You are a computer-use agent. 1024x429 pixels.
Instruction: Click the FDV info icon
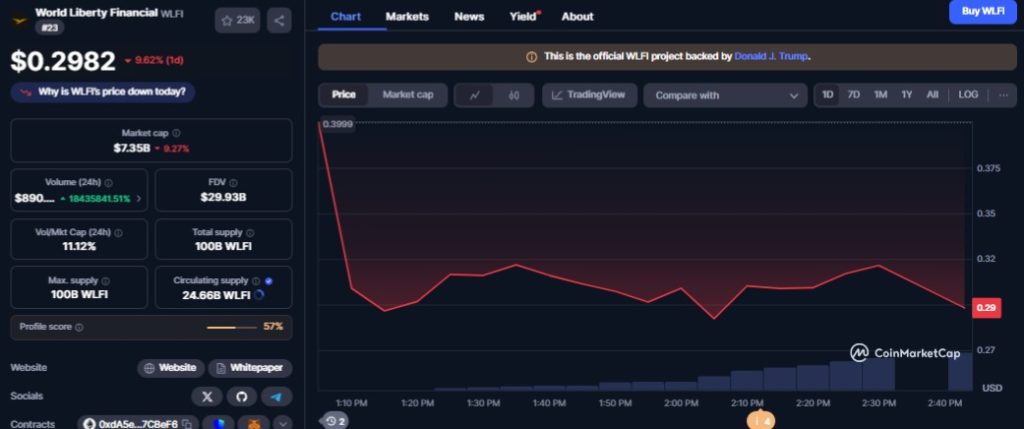point(233,183)
